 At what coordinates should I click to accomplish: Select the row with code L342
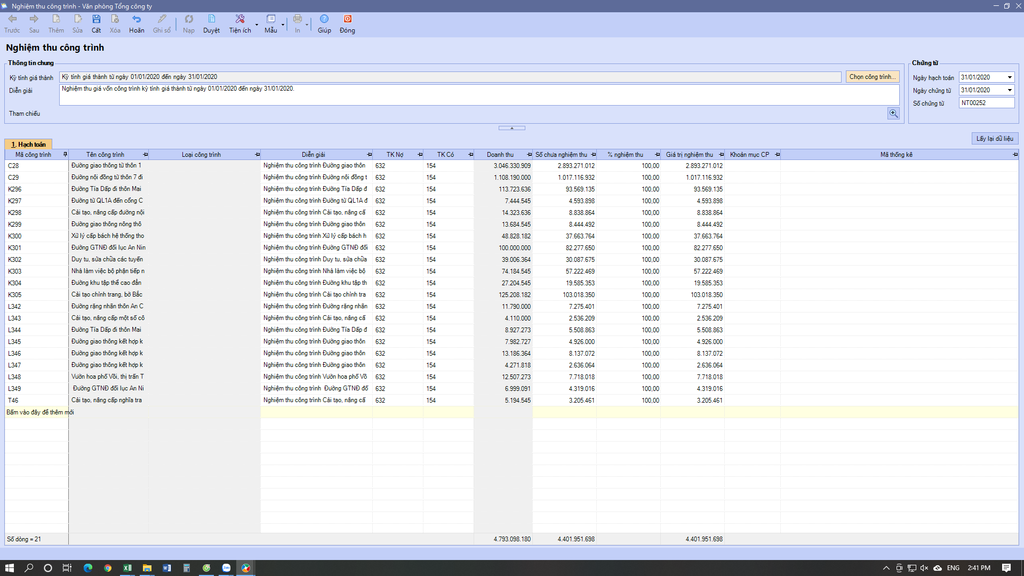pyautogui.click(x=511, y=306)
